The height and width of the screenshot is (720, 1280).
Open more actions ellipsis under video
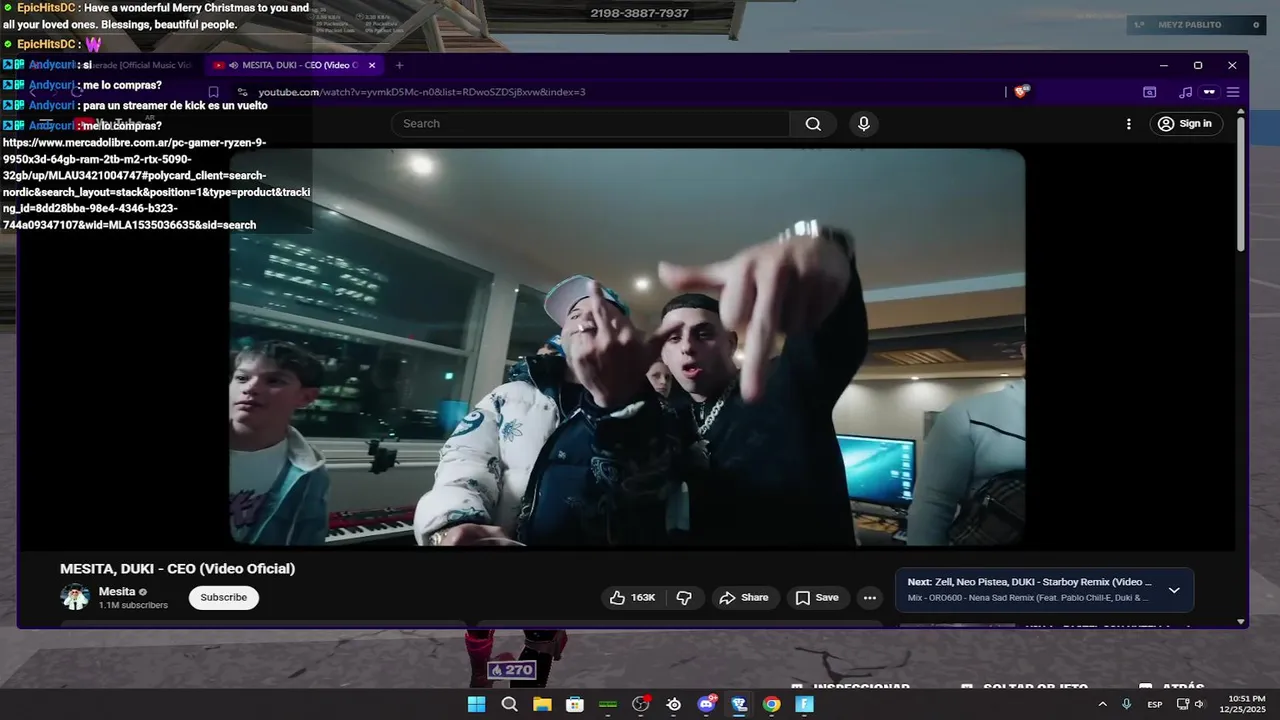click(870, 598)
